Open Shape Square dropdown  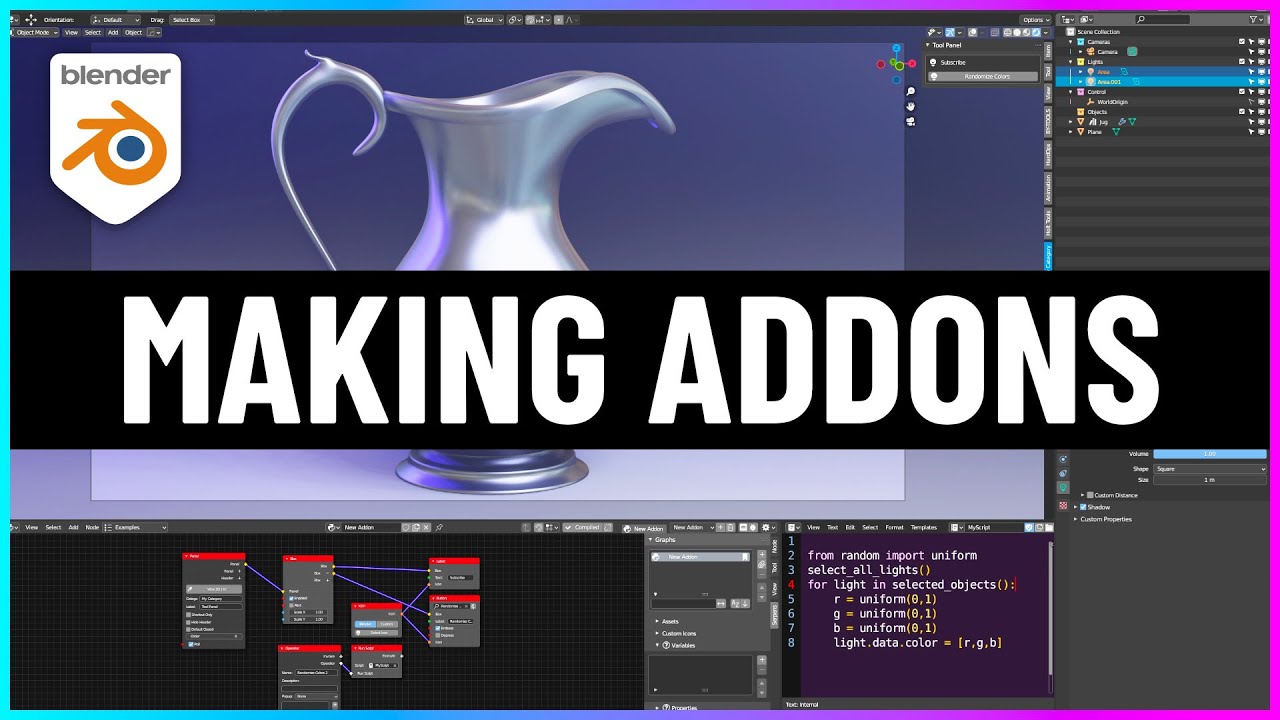[1210, 468]
